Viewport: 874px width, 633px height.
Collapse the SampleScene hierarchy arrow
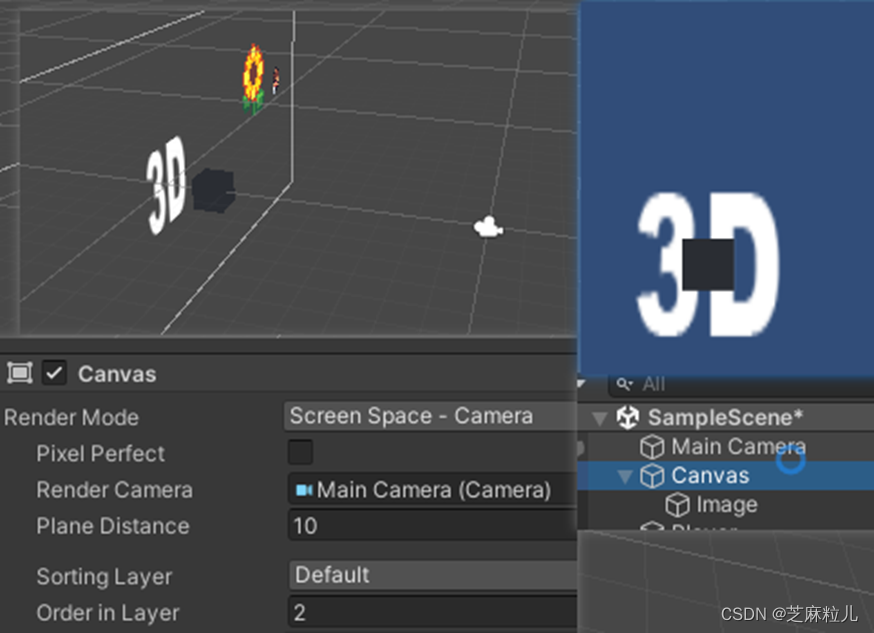600,418
